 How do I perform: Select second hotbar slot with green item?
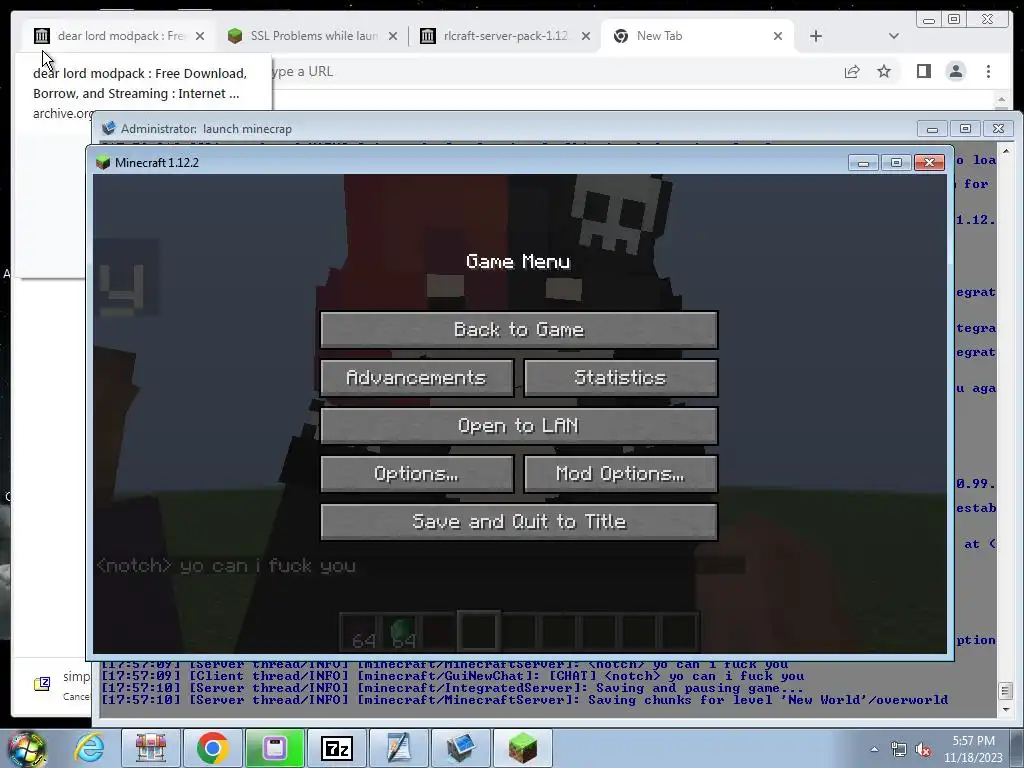click(400, 633)
